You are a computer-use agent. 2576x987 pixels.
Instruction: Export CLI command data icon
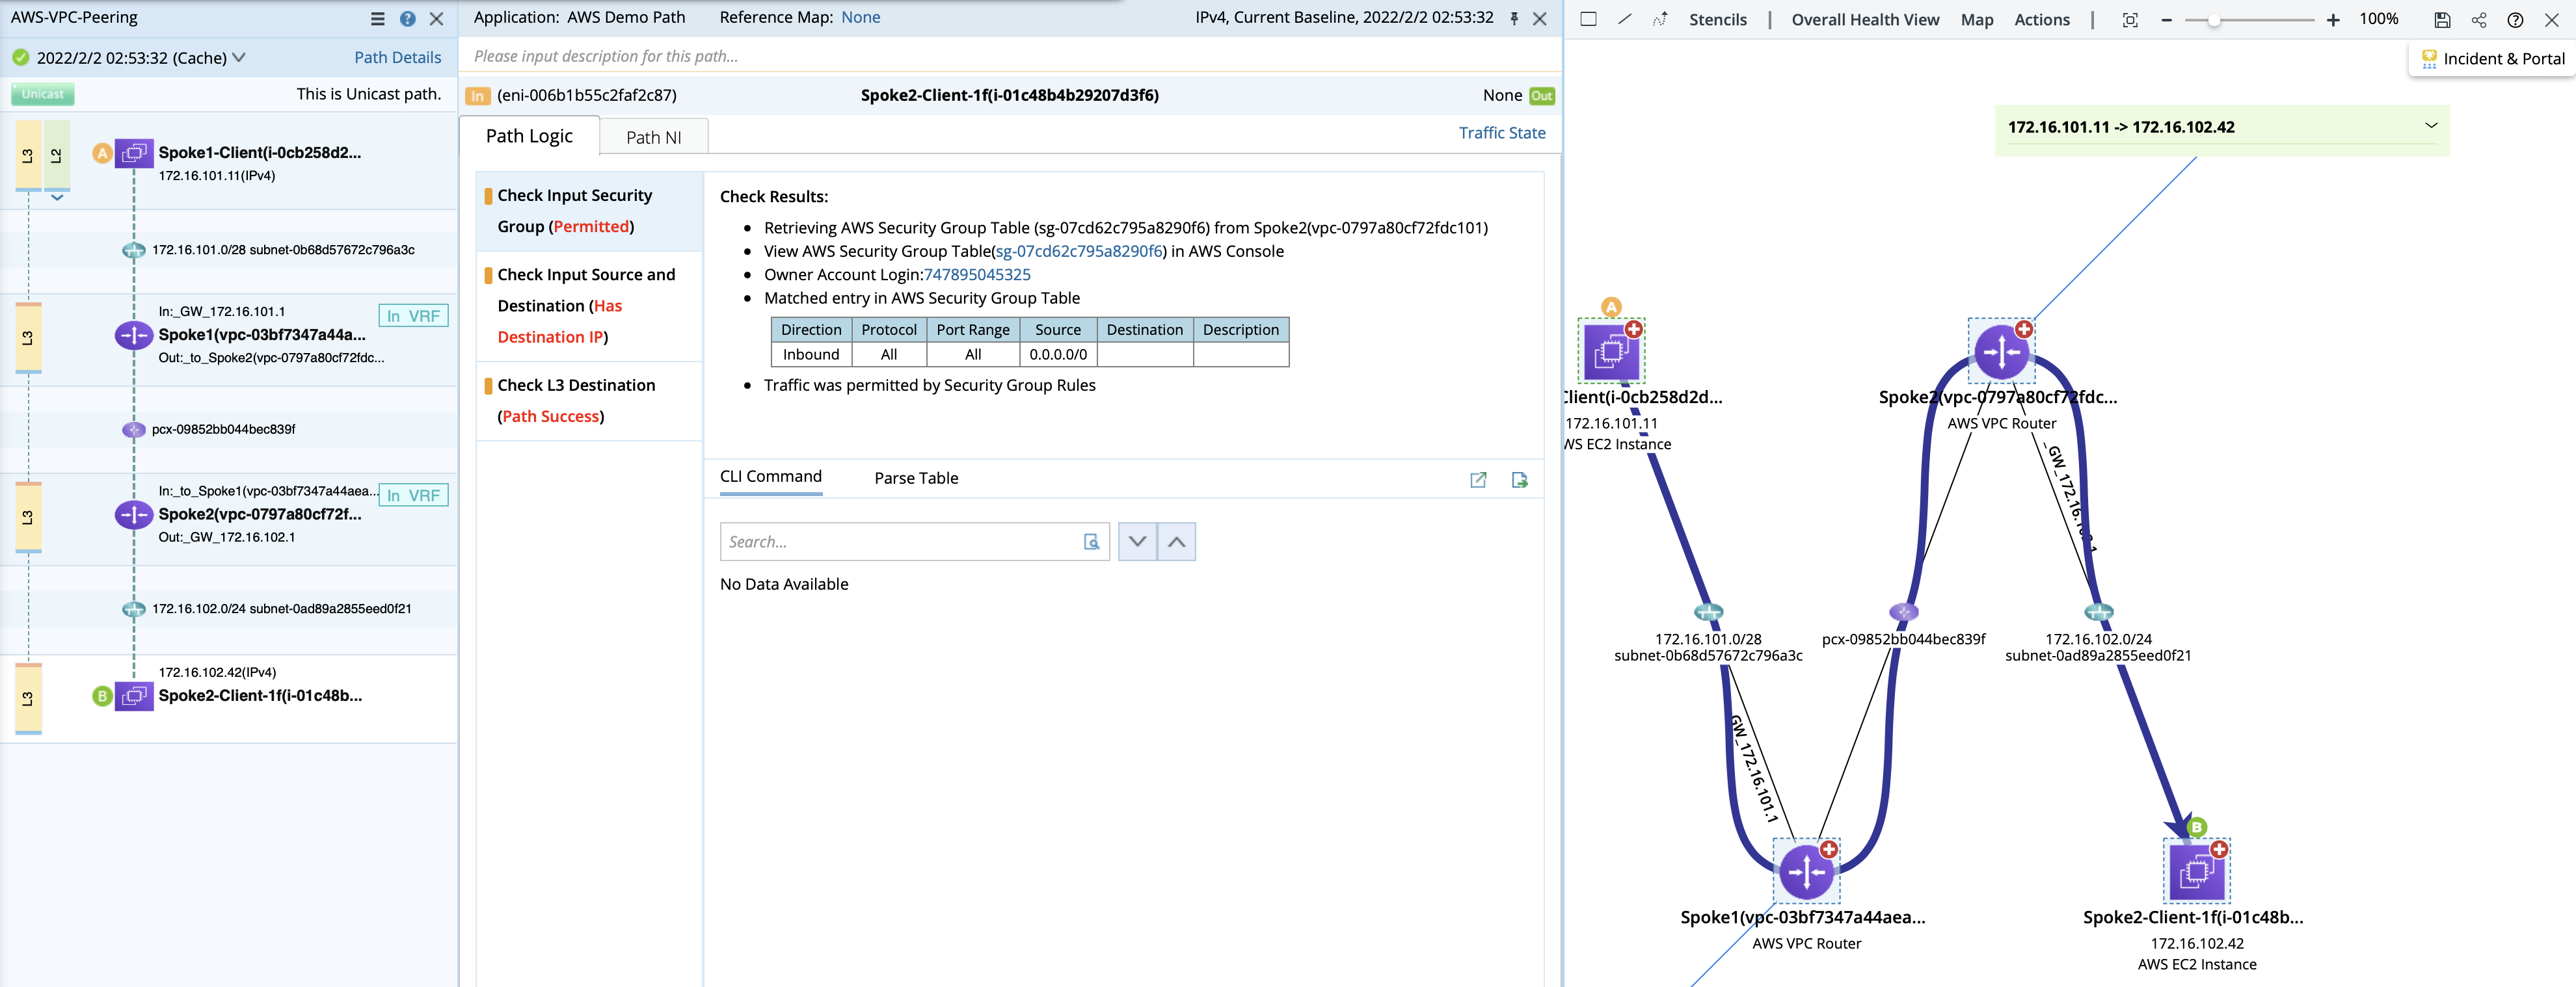coord(1519,480)
